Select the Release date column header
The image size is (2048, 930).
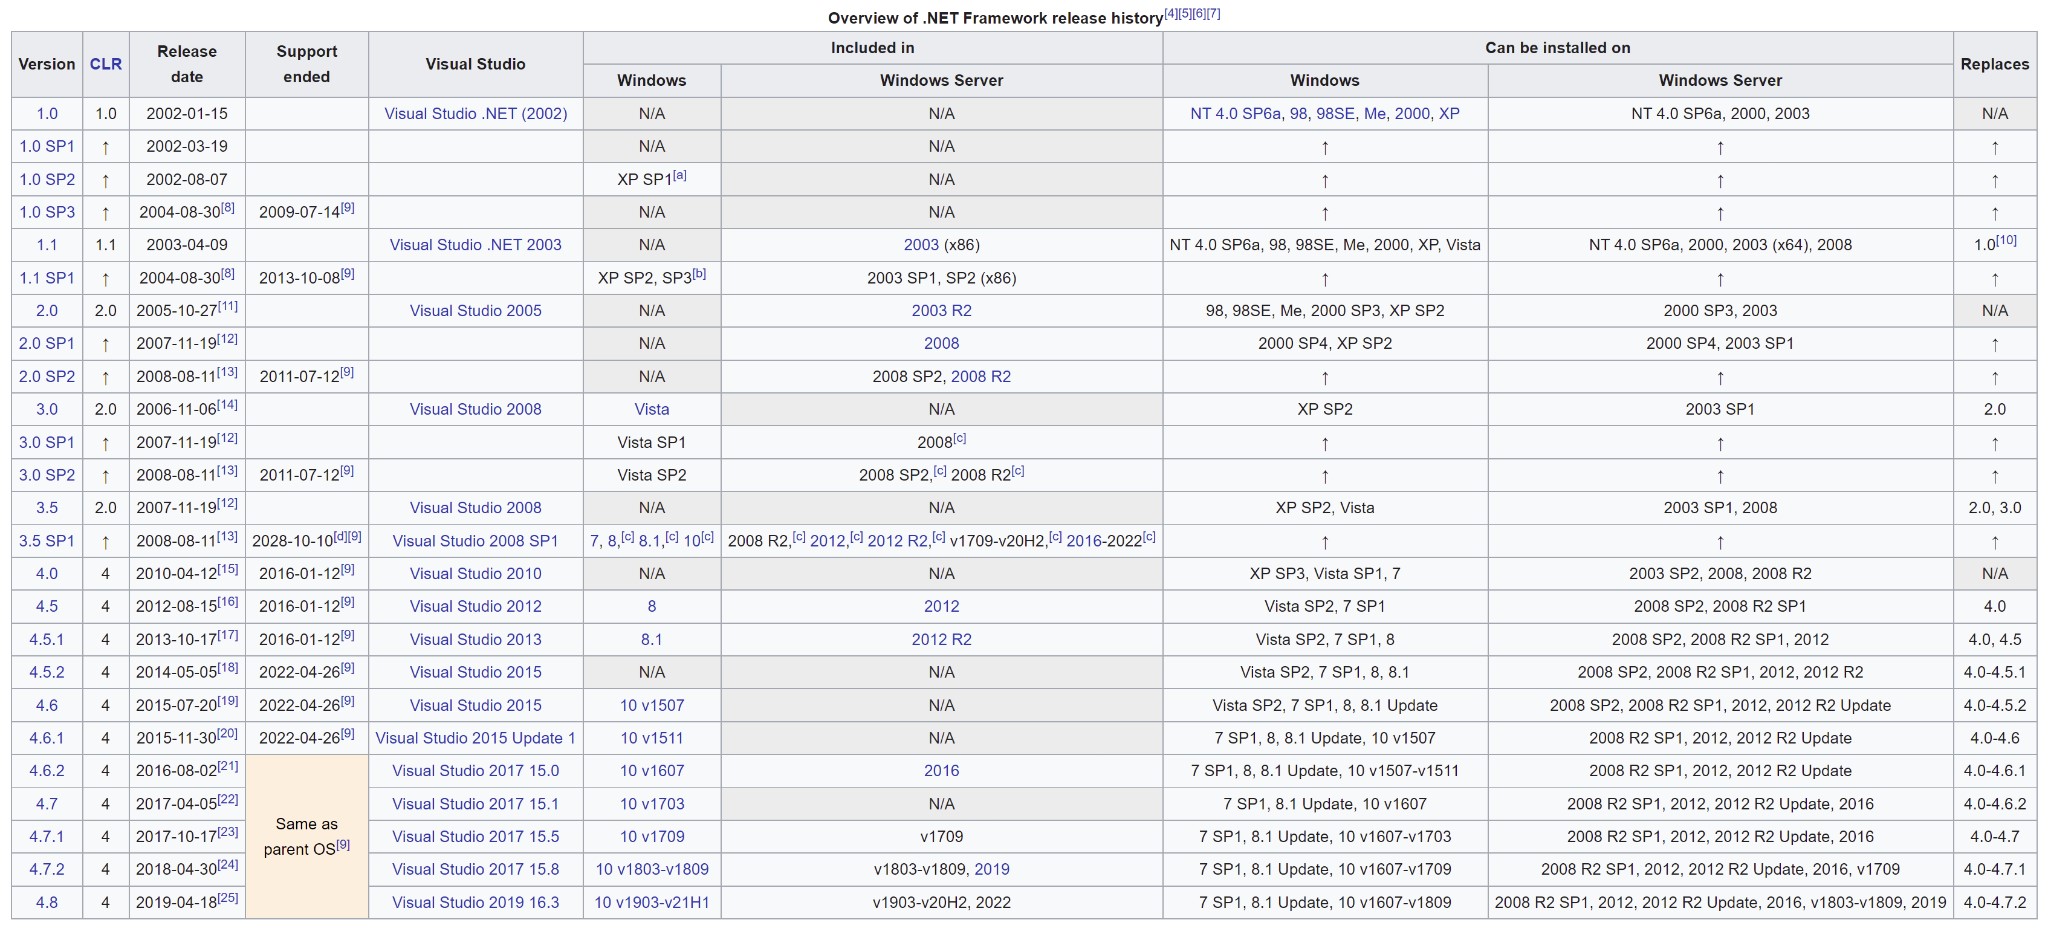click(187, 64)
